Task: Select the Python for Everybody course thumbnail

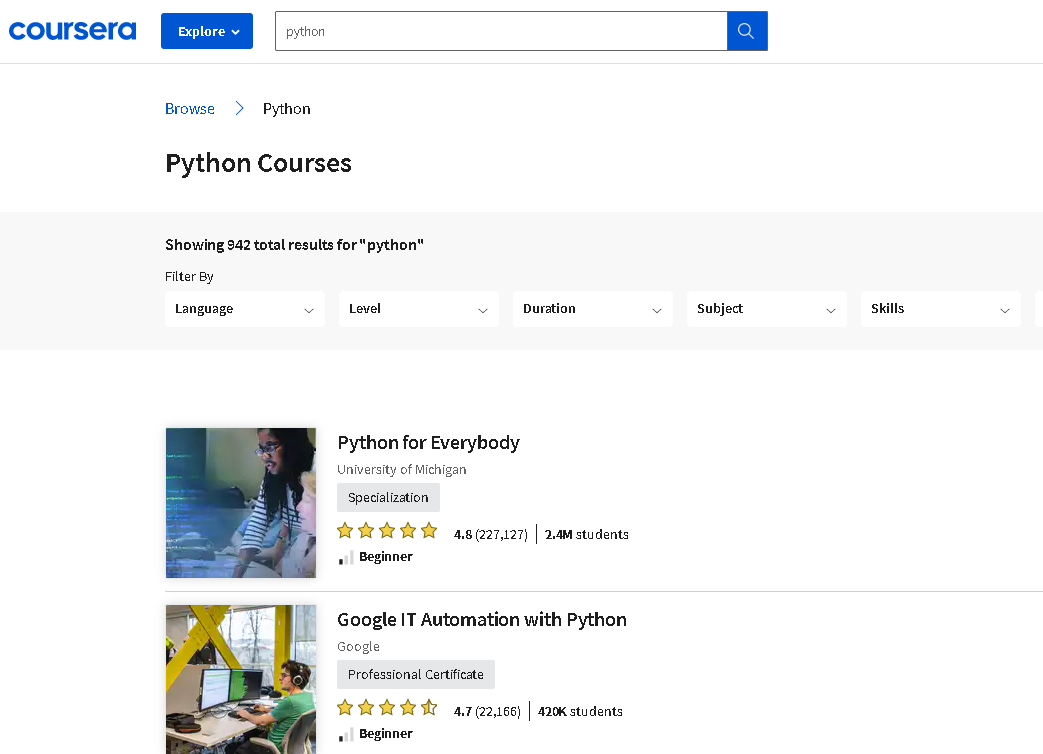Action: pos(241,503)
